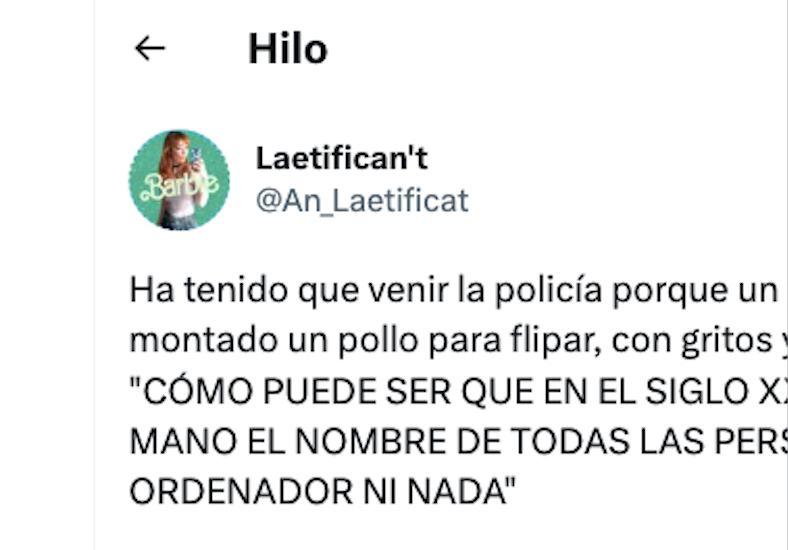Click the final line "ORDENADOR NI NADA"
The image size is (788, 550).
pos(323,491)
